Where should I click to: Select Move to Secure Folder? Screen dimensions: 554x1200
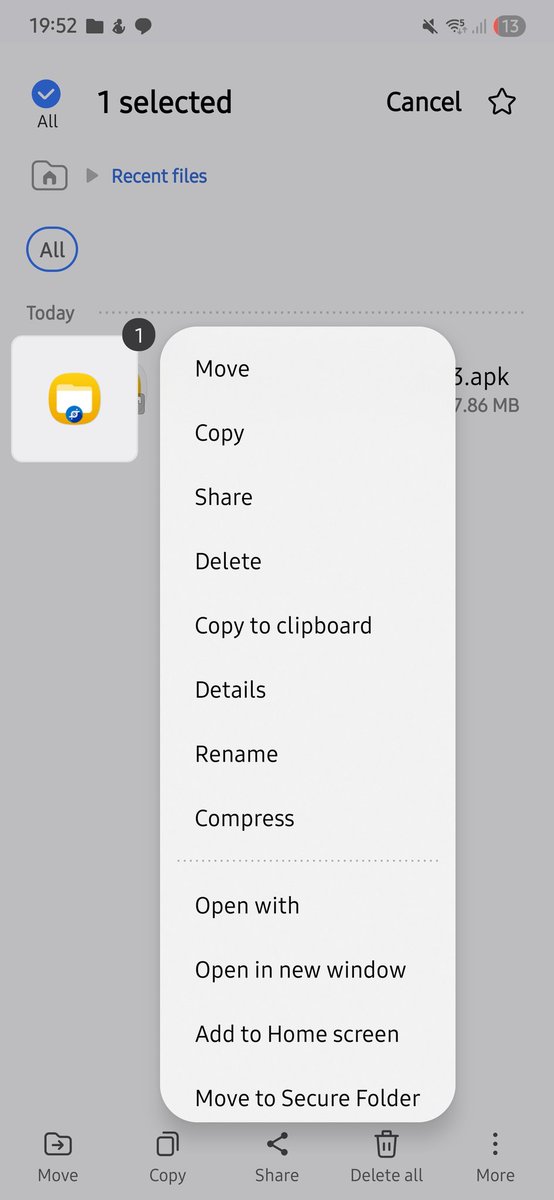point(308,1098)
